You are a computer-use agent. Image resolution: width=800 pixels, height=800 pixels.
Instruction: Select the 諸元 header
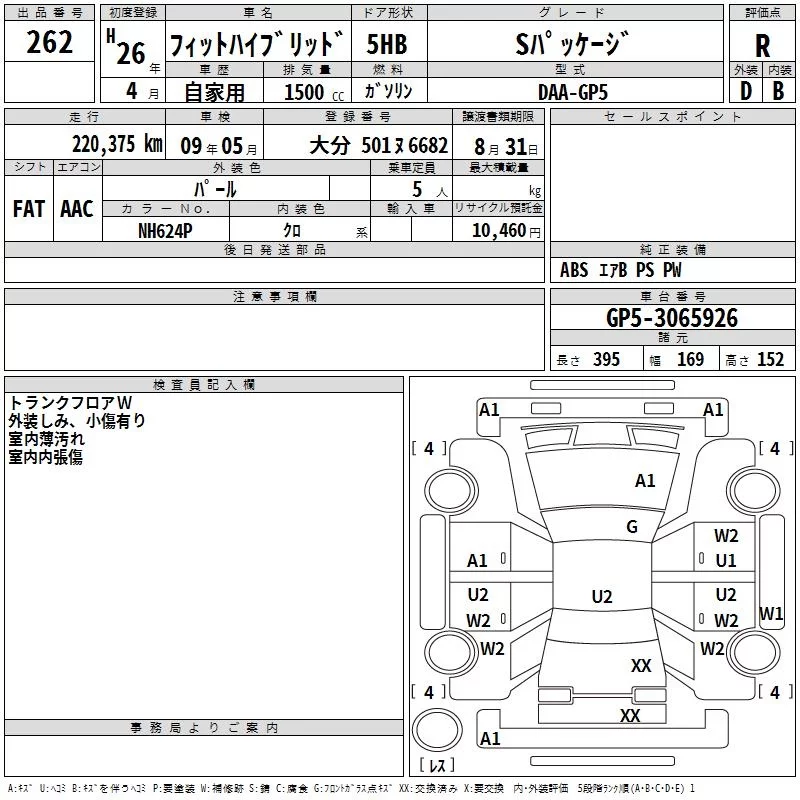[x=672, y=338]
